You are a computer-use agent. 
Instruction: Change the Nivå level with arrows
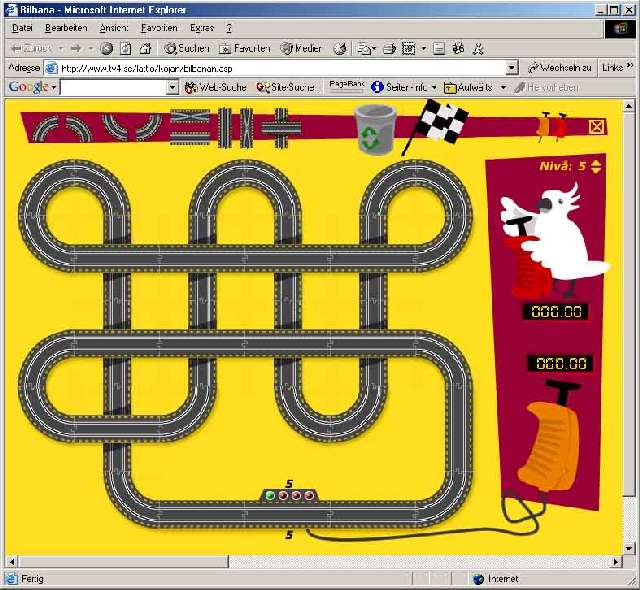[x=596, y=166]
